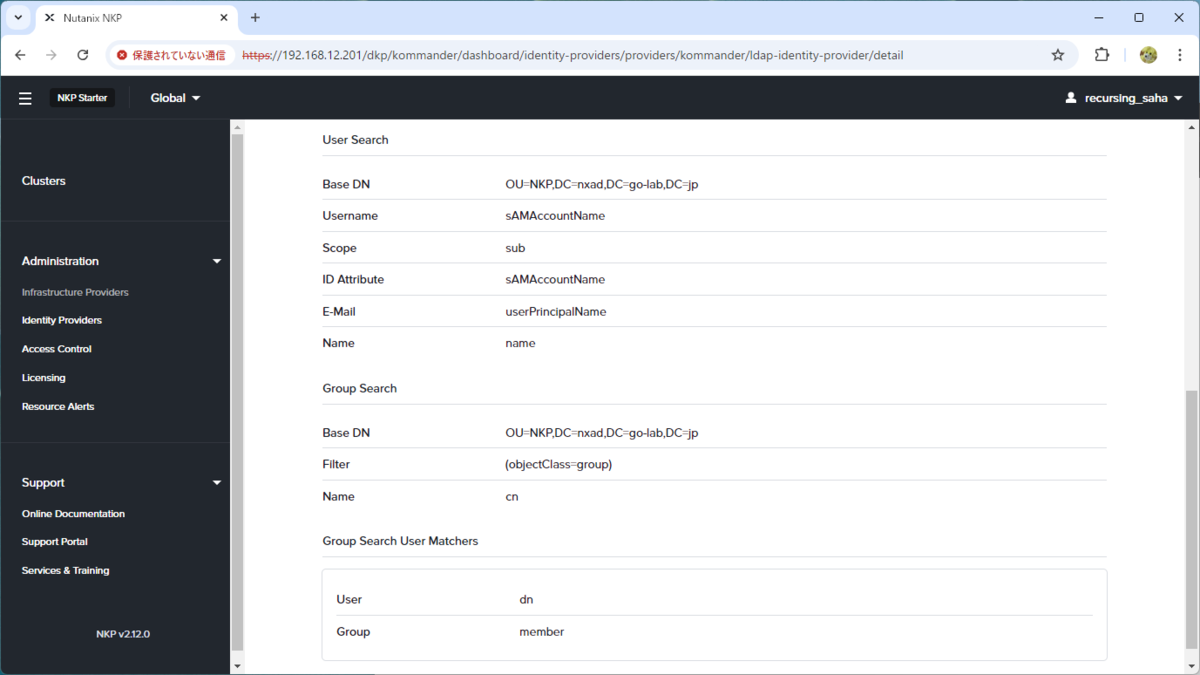Select the Username sAMAccountName value

pos(555,216)
